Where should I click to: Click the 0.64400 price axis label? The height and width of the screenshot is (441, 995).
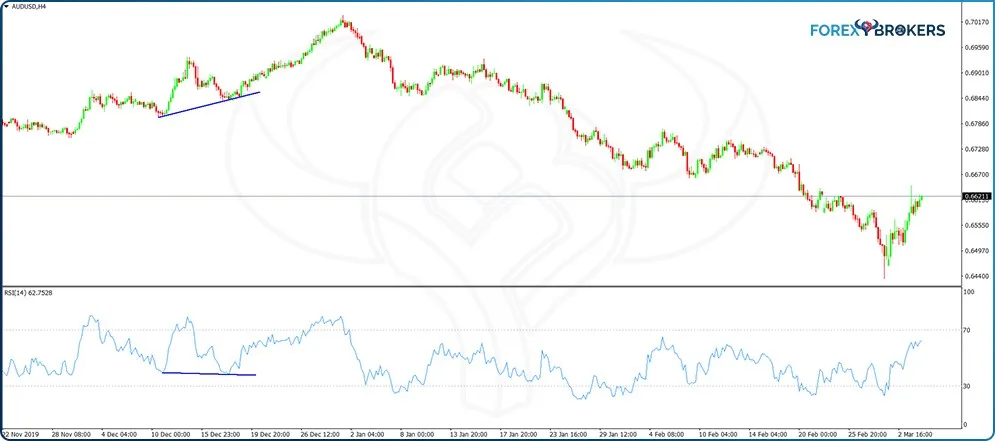pos(975,276)
